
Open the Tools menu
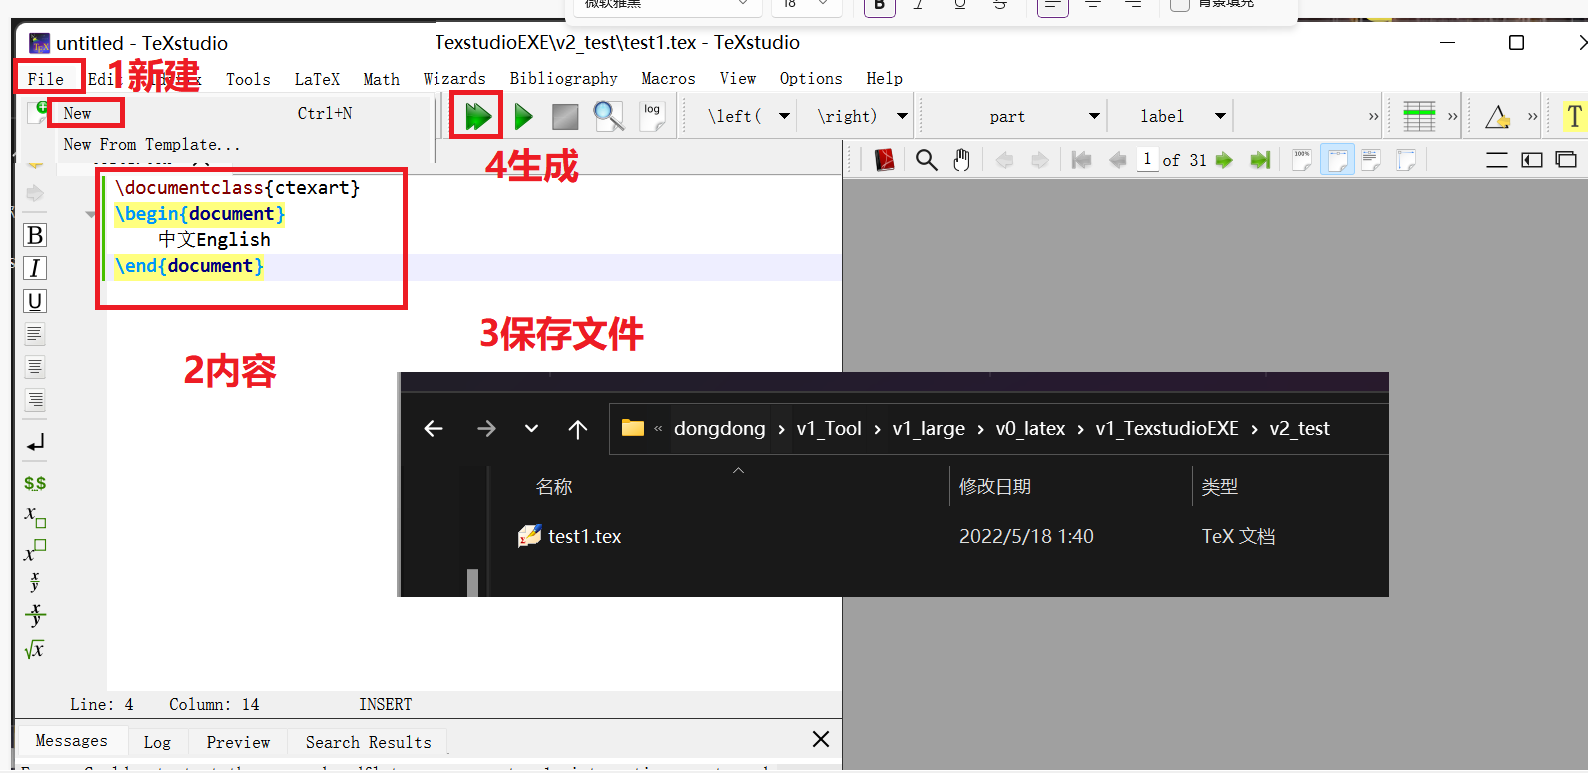pyautogui.click(x=248, y=79)
